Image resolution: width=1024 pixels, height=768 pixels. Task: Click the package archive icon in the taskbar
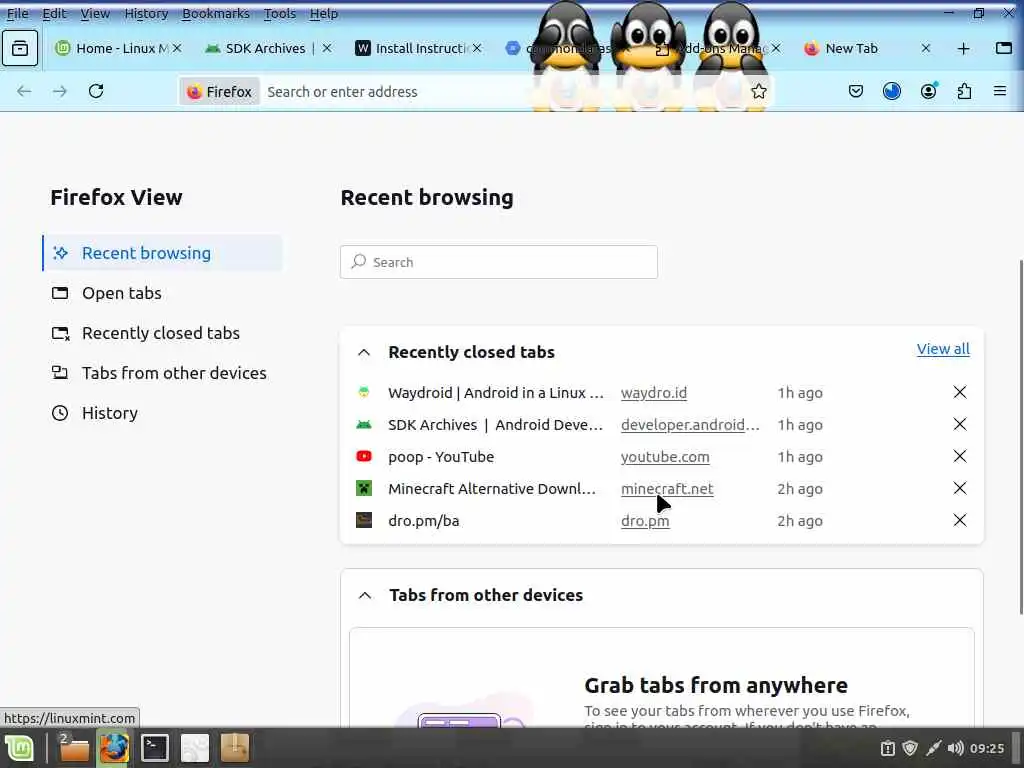point(235,748)
